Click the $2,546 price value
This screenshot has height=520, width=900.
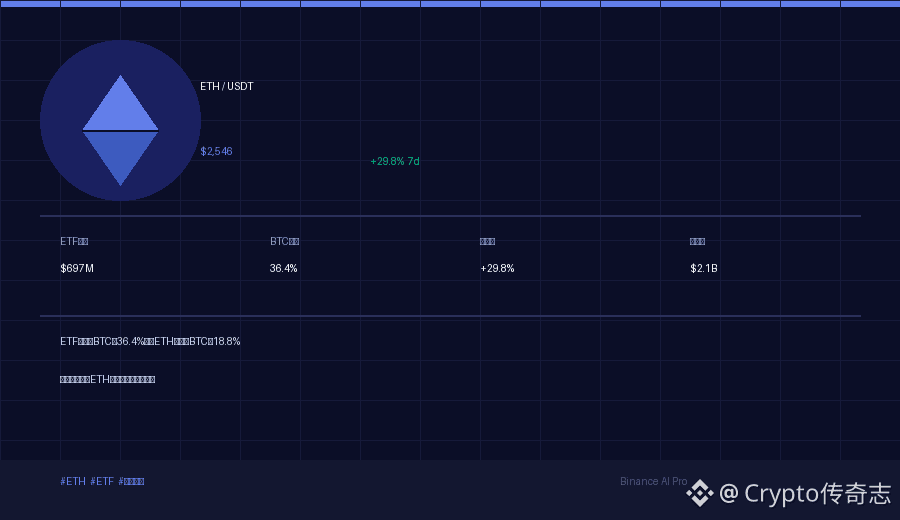(x=216, y=152)
